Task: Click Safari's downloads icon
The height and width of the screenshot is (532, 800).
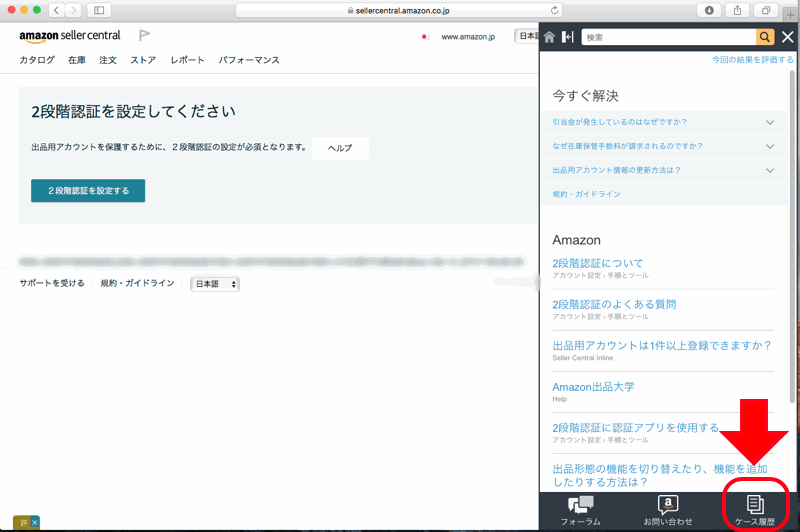Action: tap(709, 9)
